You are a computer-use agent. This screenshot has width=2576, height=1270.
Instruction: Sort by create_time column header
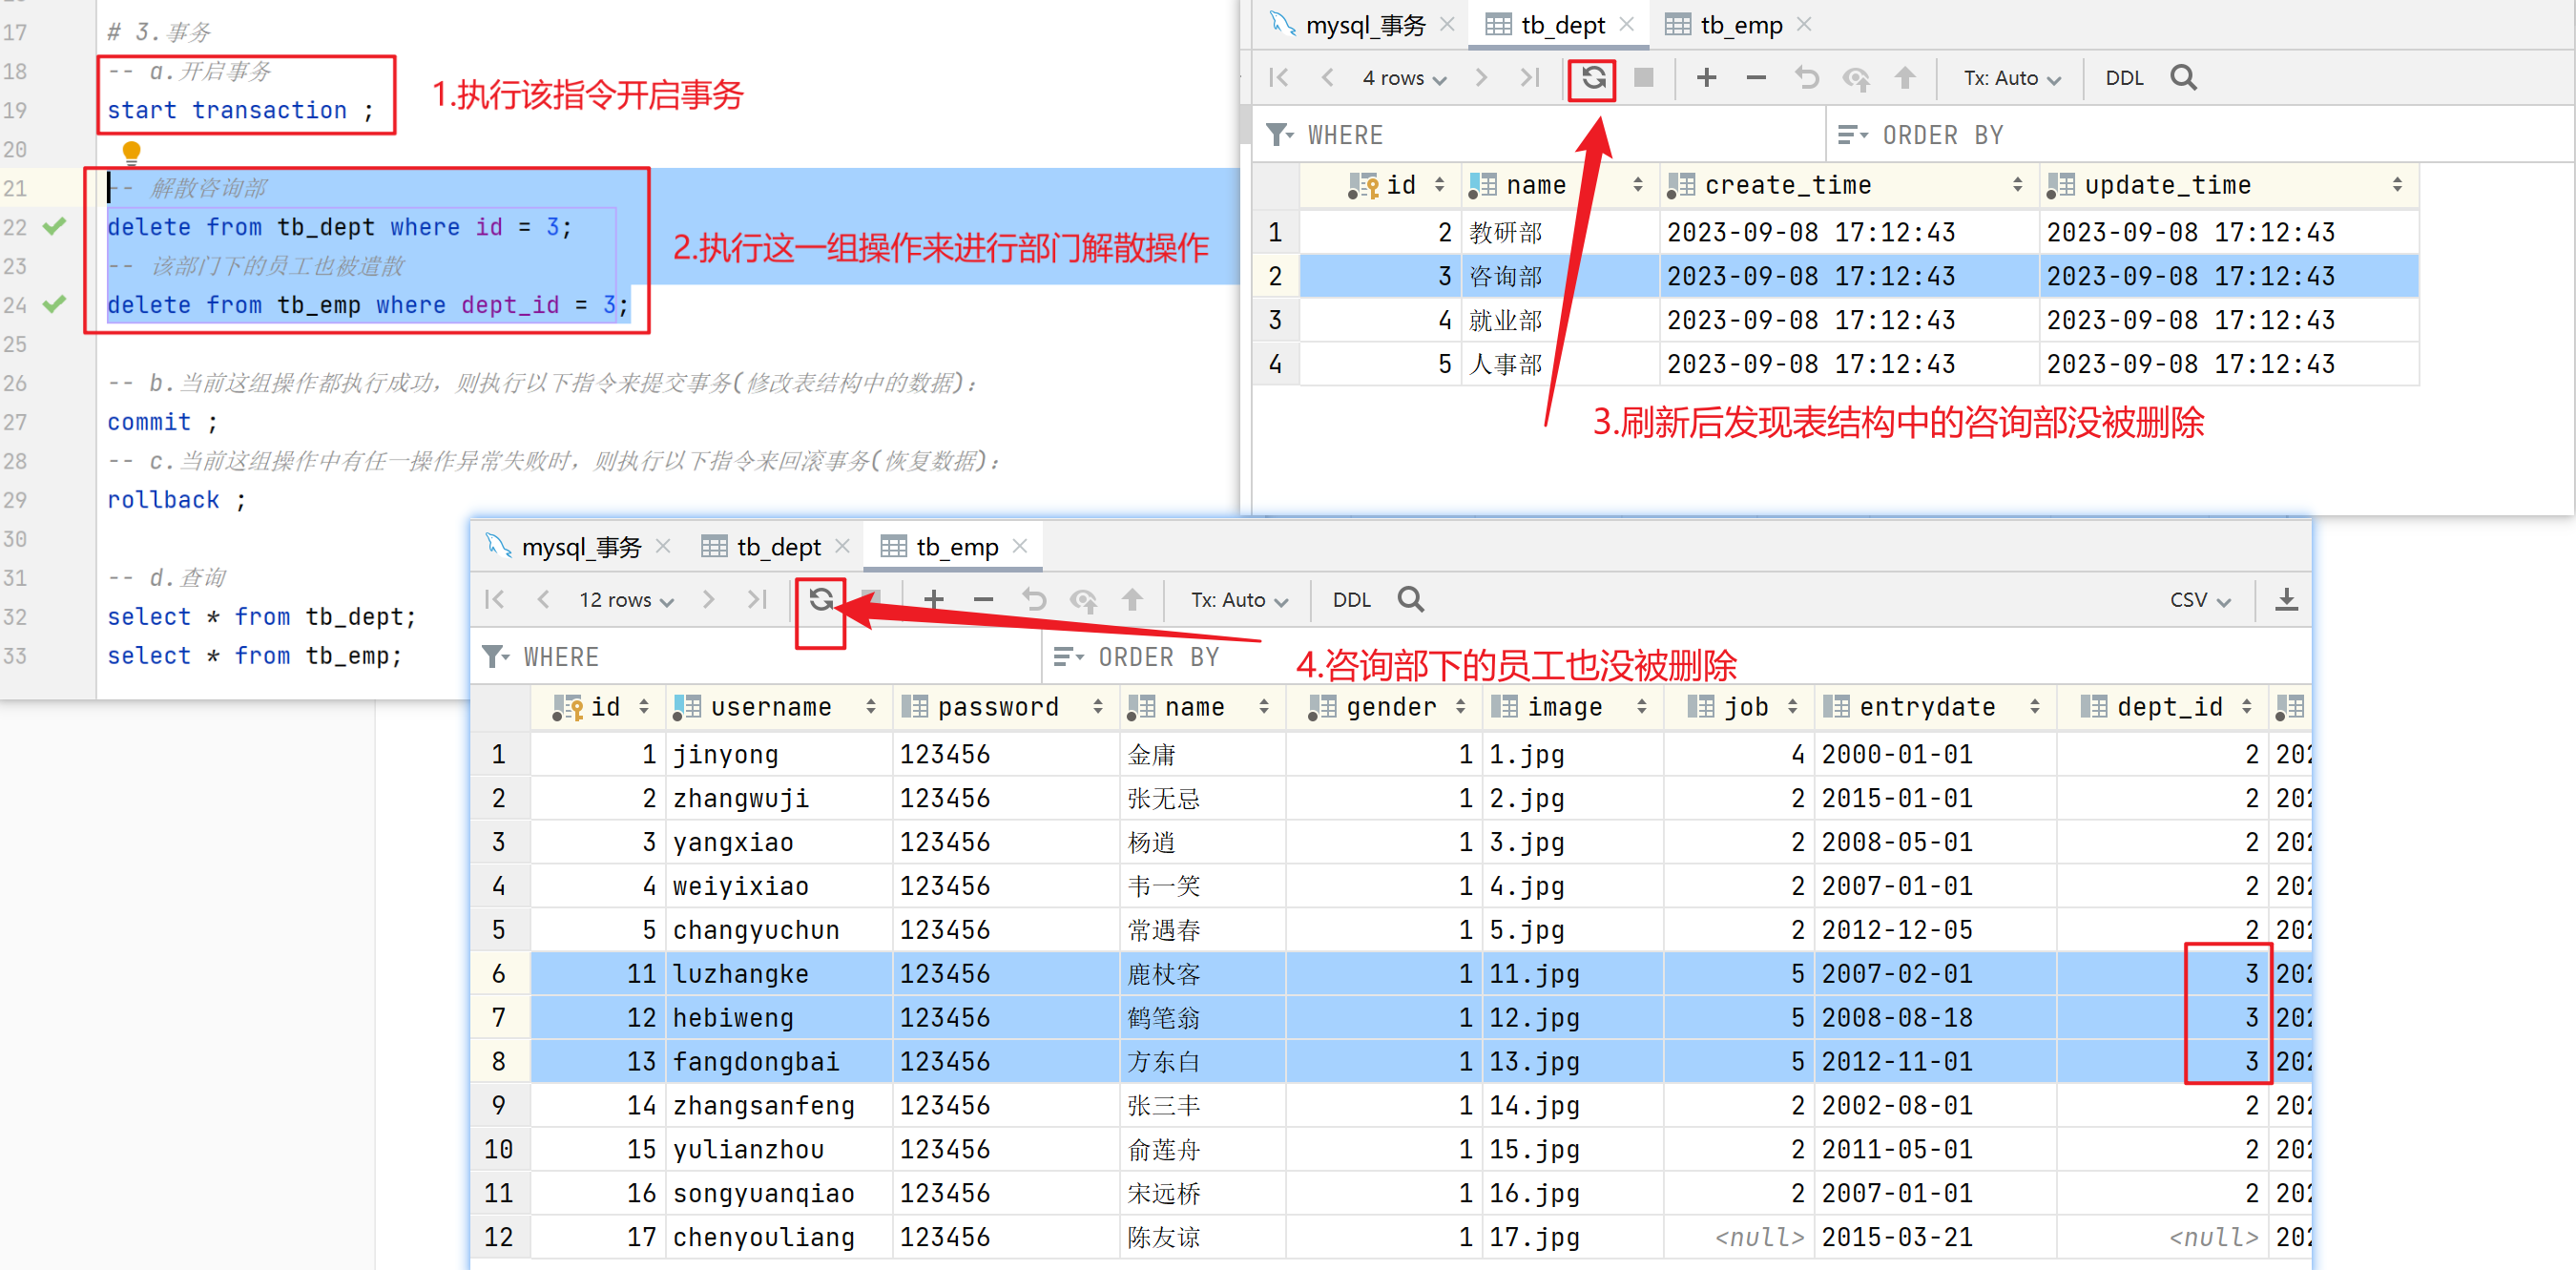pos(1848,185)
